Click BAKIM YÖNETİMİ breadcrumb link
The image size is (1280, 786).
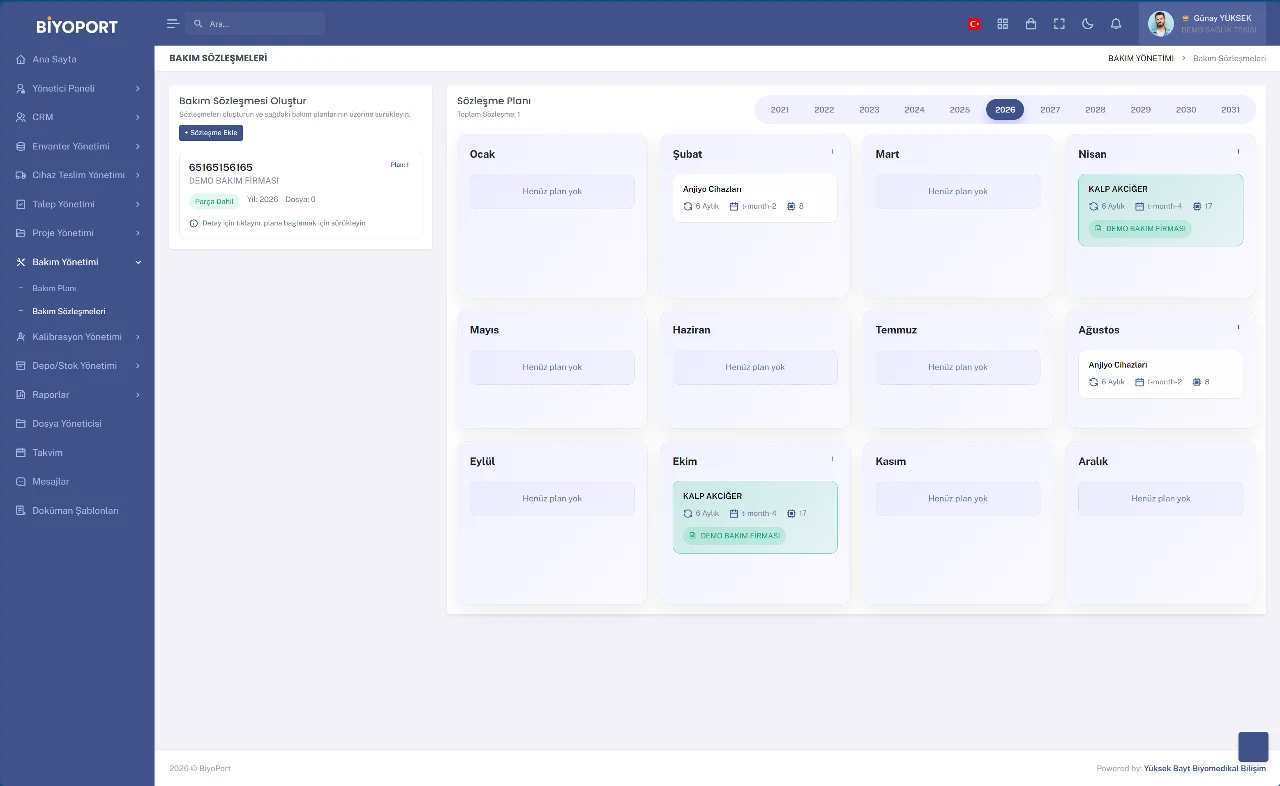tap(1140, 58)
